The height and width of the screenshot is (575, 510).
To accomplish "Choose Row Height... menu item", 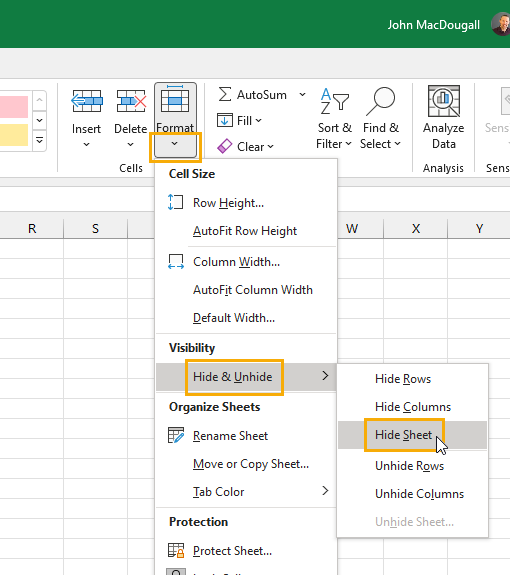I will [x=246, y=202].
